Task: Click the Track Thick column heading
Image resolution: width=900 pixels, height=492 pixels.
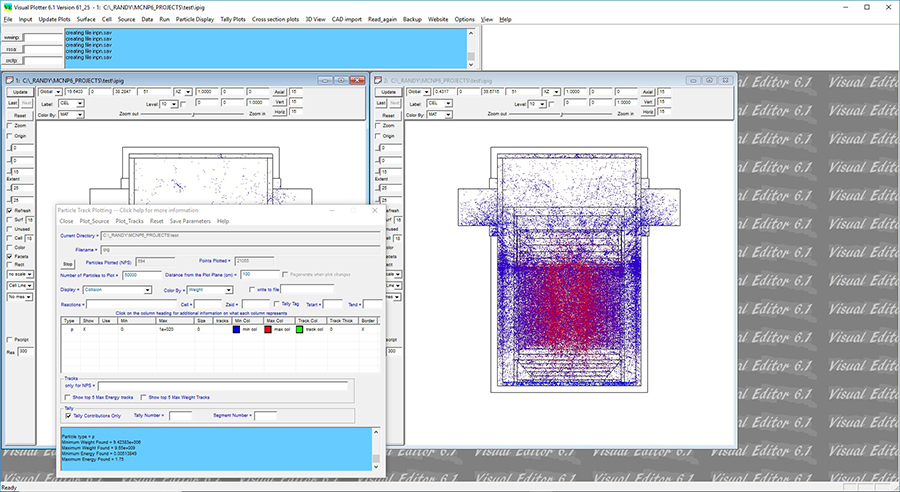Action: tap(343, 320)
